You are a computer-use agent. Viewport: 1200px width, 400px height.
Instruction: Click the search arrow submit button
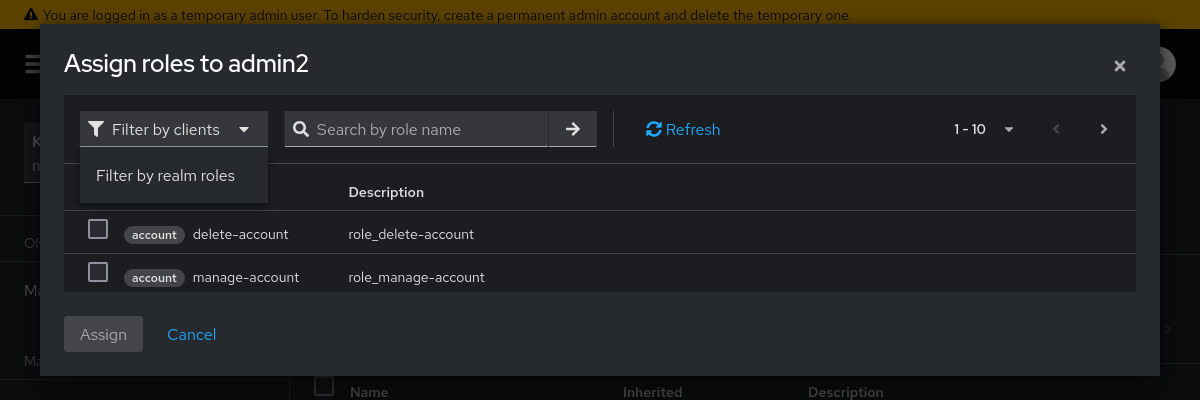573,129
